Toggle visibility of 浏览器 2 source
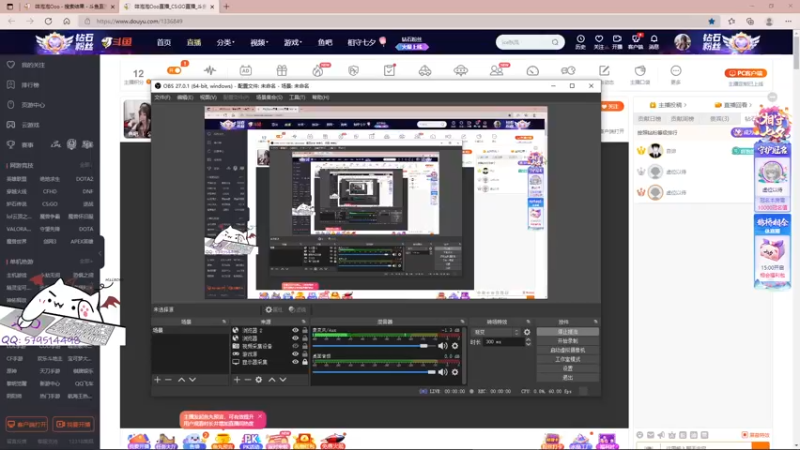The width and height of the screenshot is (800, 450). click(295, 330)
